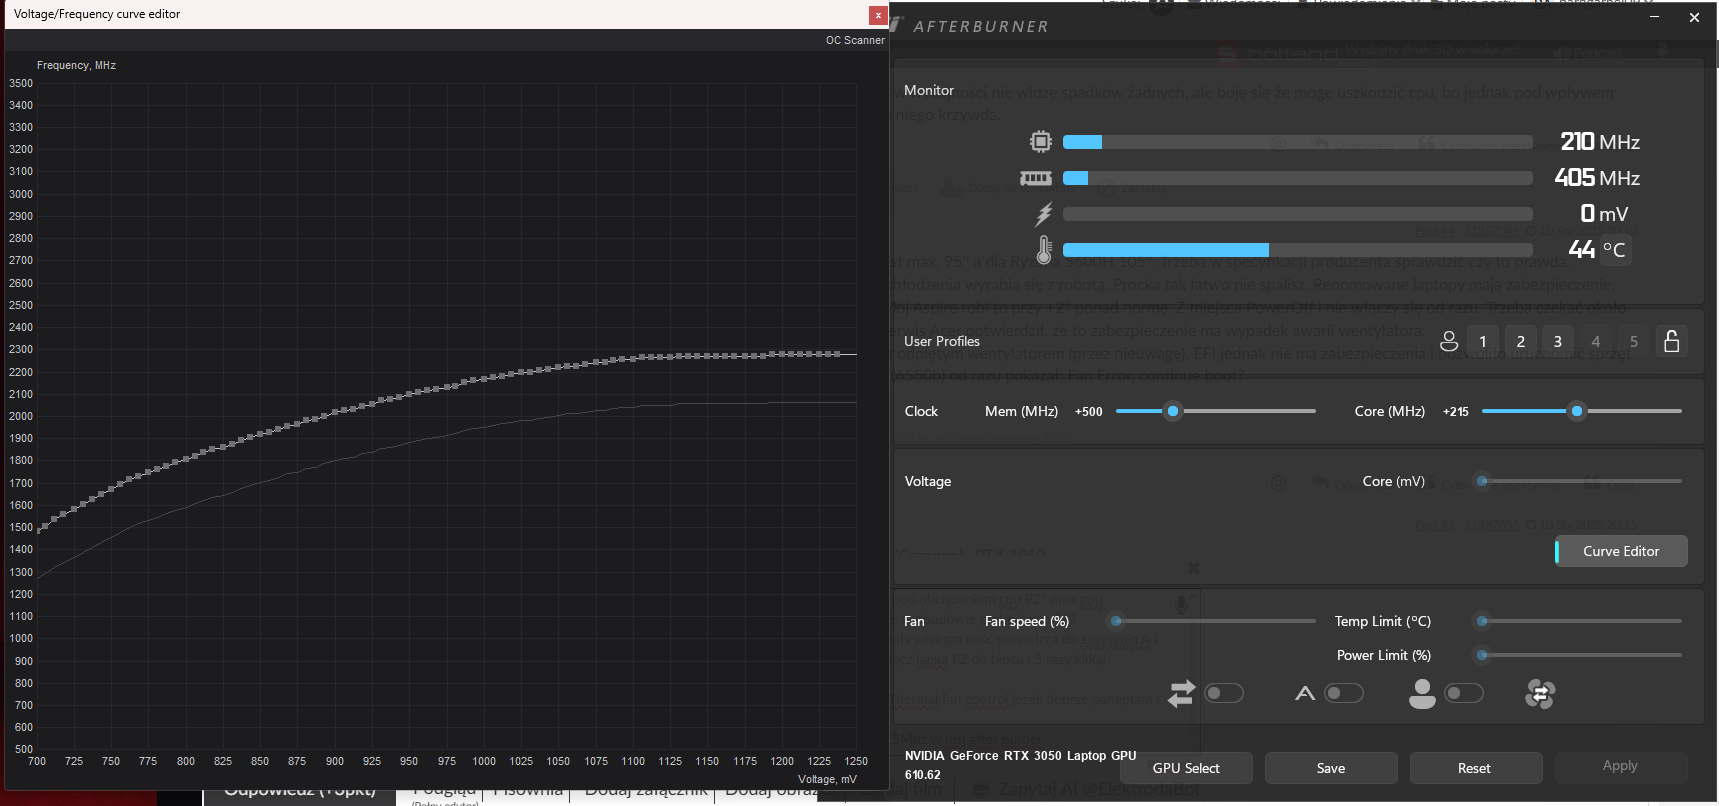
Task: Click the memory clock module icon
Action: 1036,178
